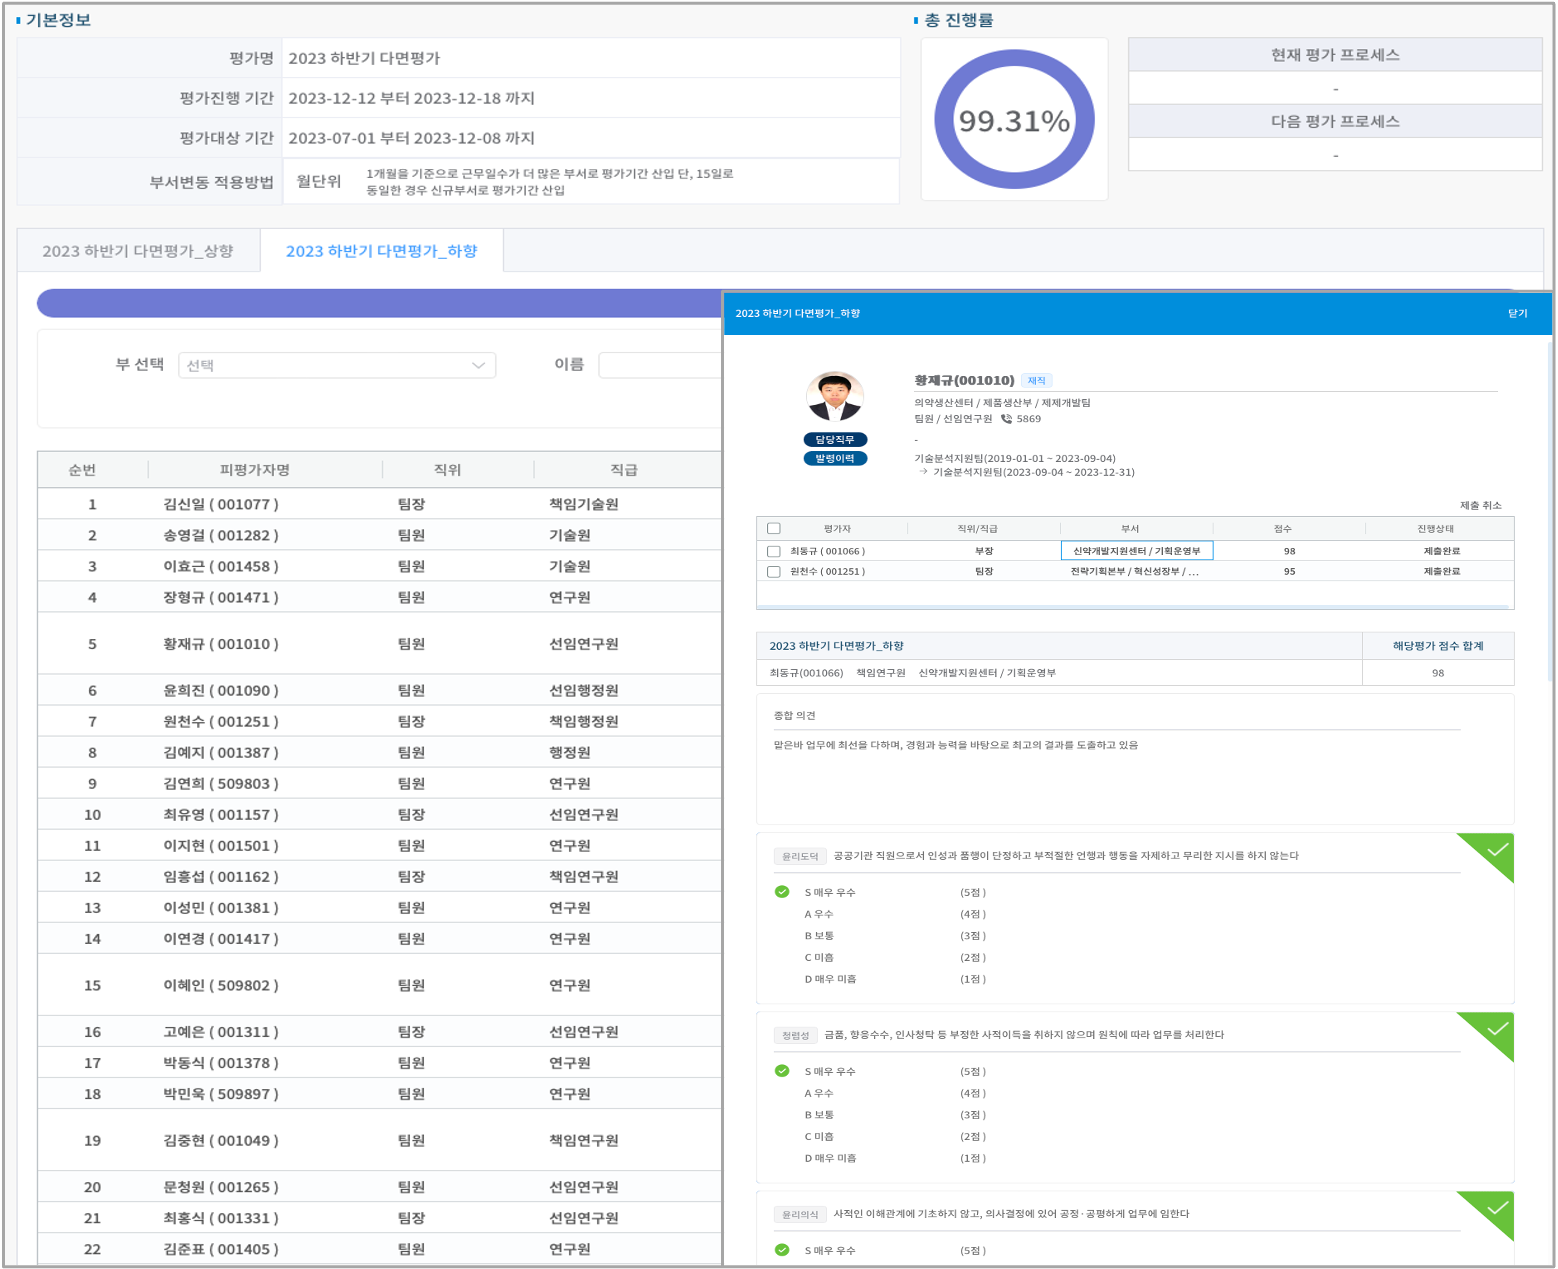Screen dimensions: 1558x1269
Task: Click the 이름 search input field
Action: coord(660,366)
